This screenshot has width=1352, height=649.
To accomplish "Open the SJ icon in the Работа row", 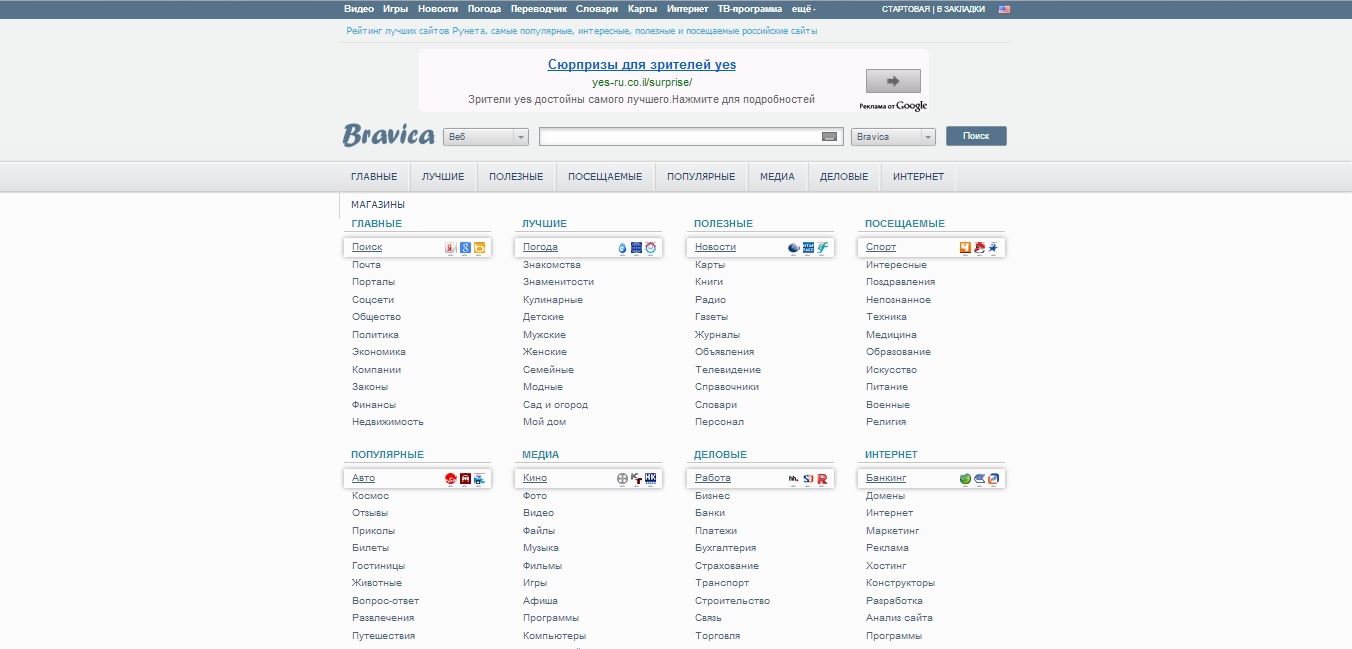I will pos(808,479).
